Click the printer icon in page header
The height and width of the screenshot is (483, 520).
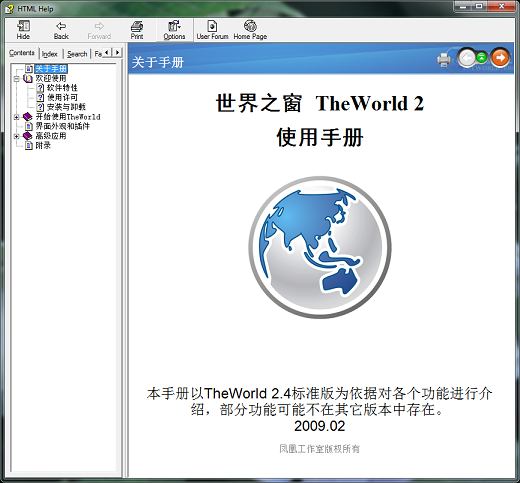444,60
